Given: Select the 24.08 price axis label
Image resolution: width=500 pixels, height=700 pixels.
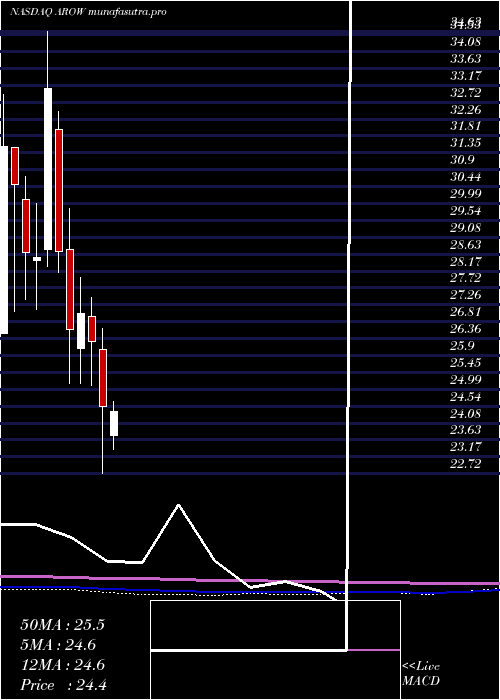Looking at the screenshot, I should [x=466, y=413].
